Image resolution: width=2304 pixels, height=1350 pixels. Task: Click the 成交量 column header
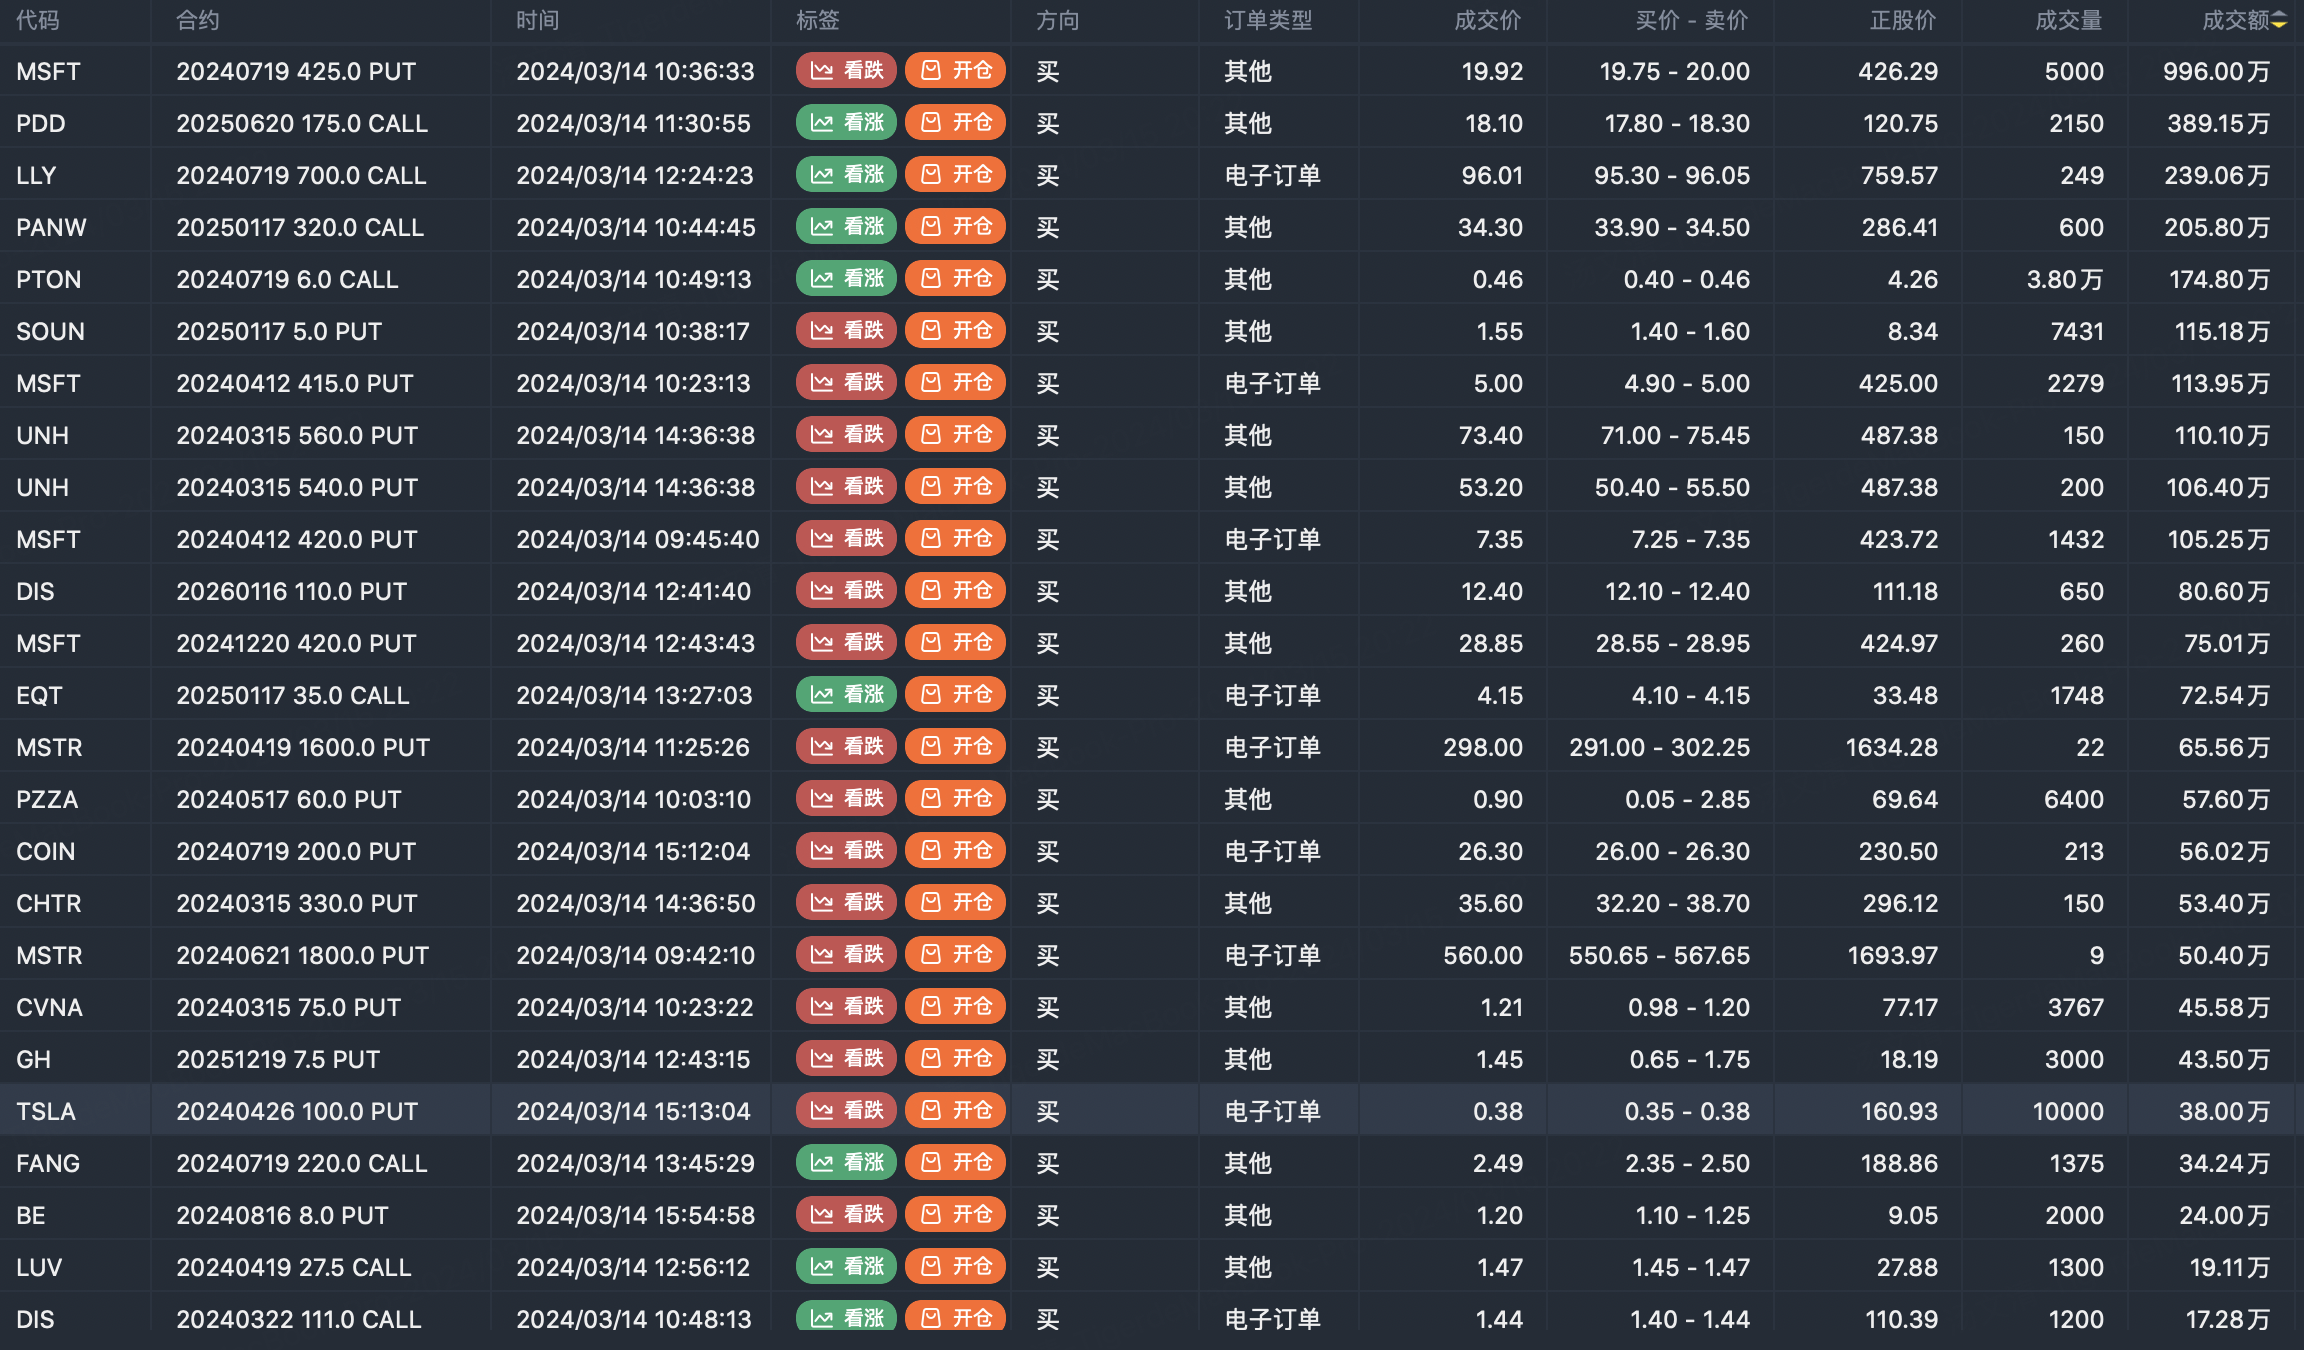pyautogui.click(x=2068, y=20)
